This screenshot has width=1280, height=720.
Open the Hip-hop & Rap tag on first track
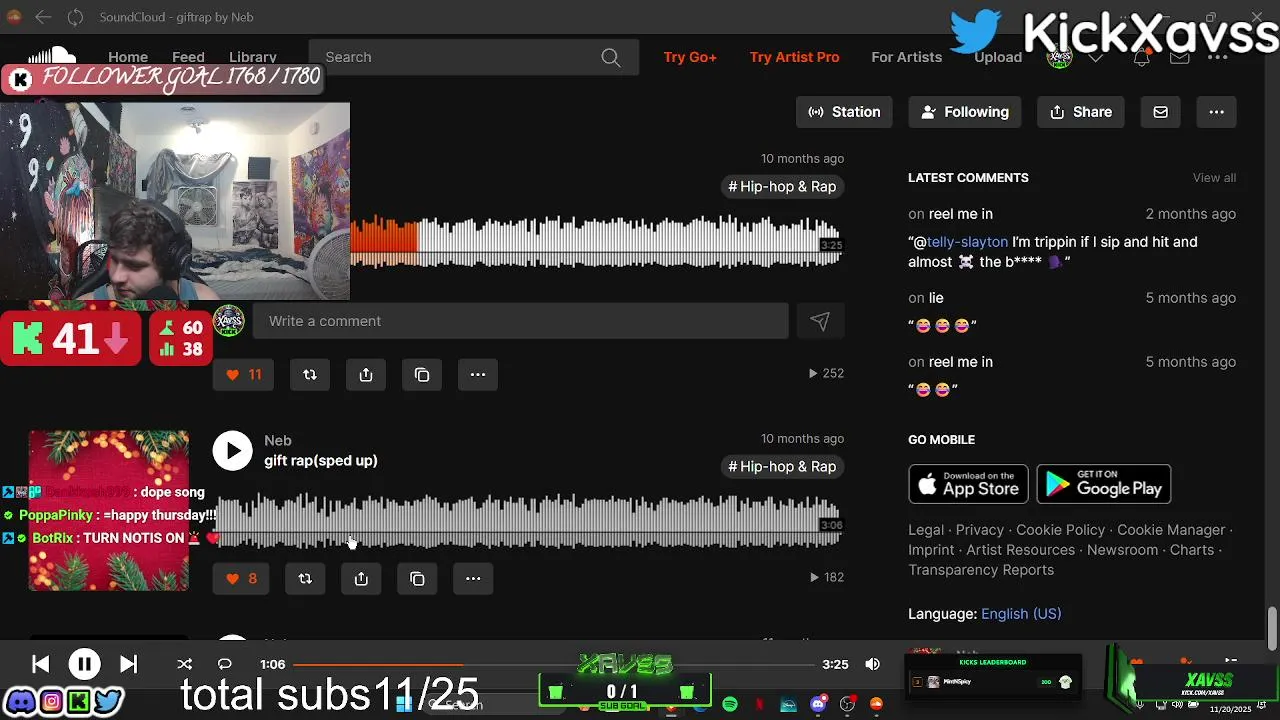[x=782, y=187]
